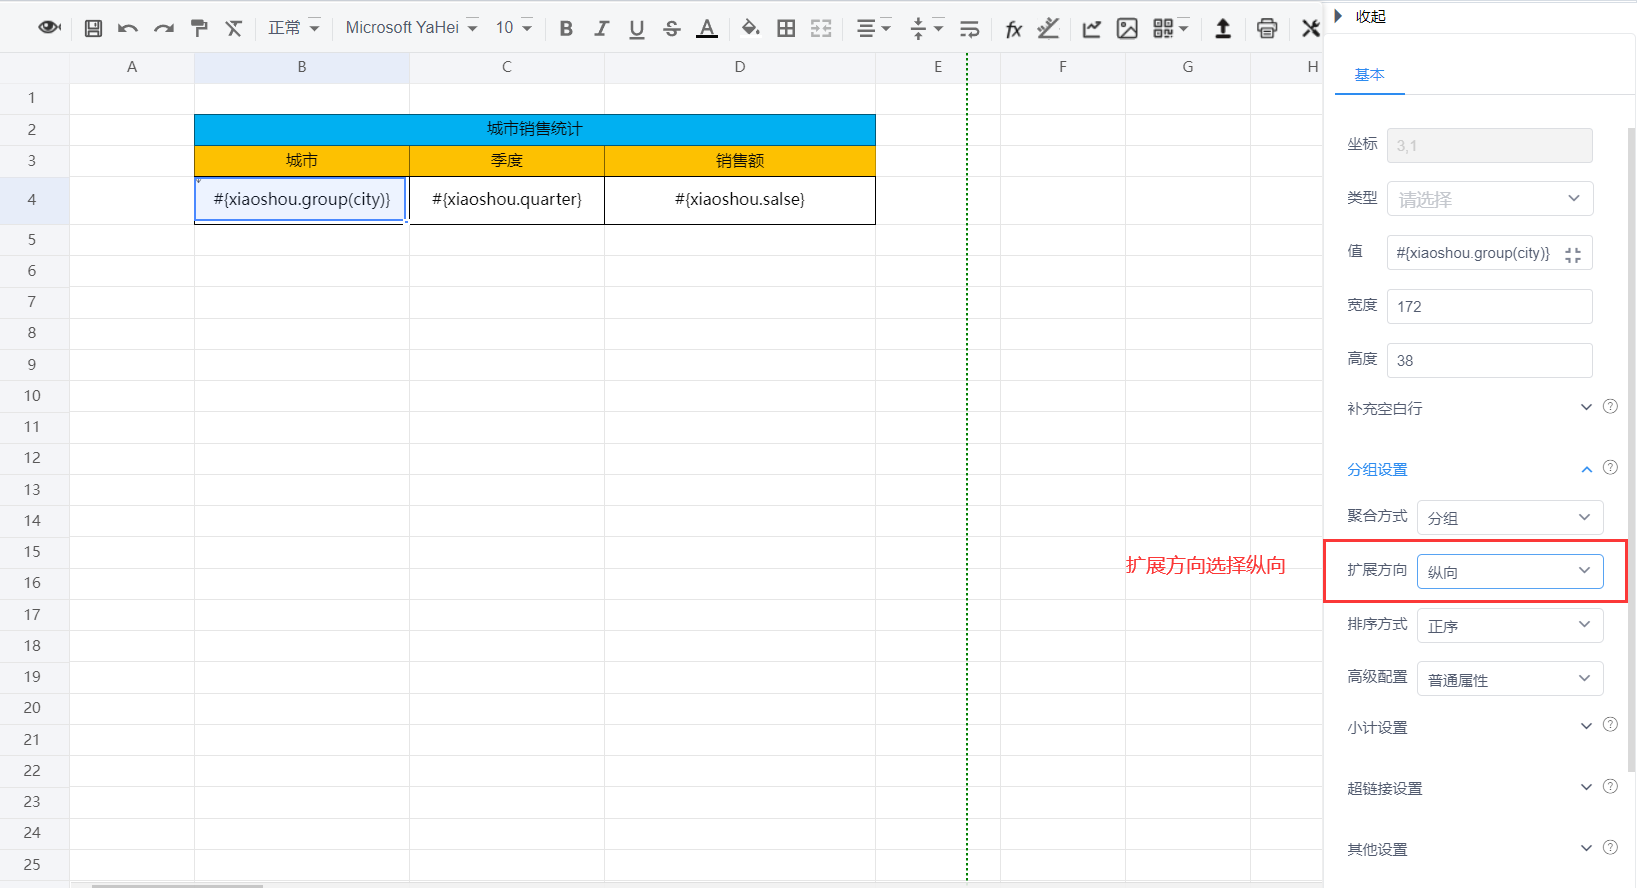
Task: Open the borders grid icon
Action: (x=786, y=28)
